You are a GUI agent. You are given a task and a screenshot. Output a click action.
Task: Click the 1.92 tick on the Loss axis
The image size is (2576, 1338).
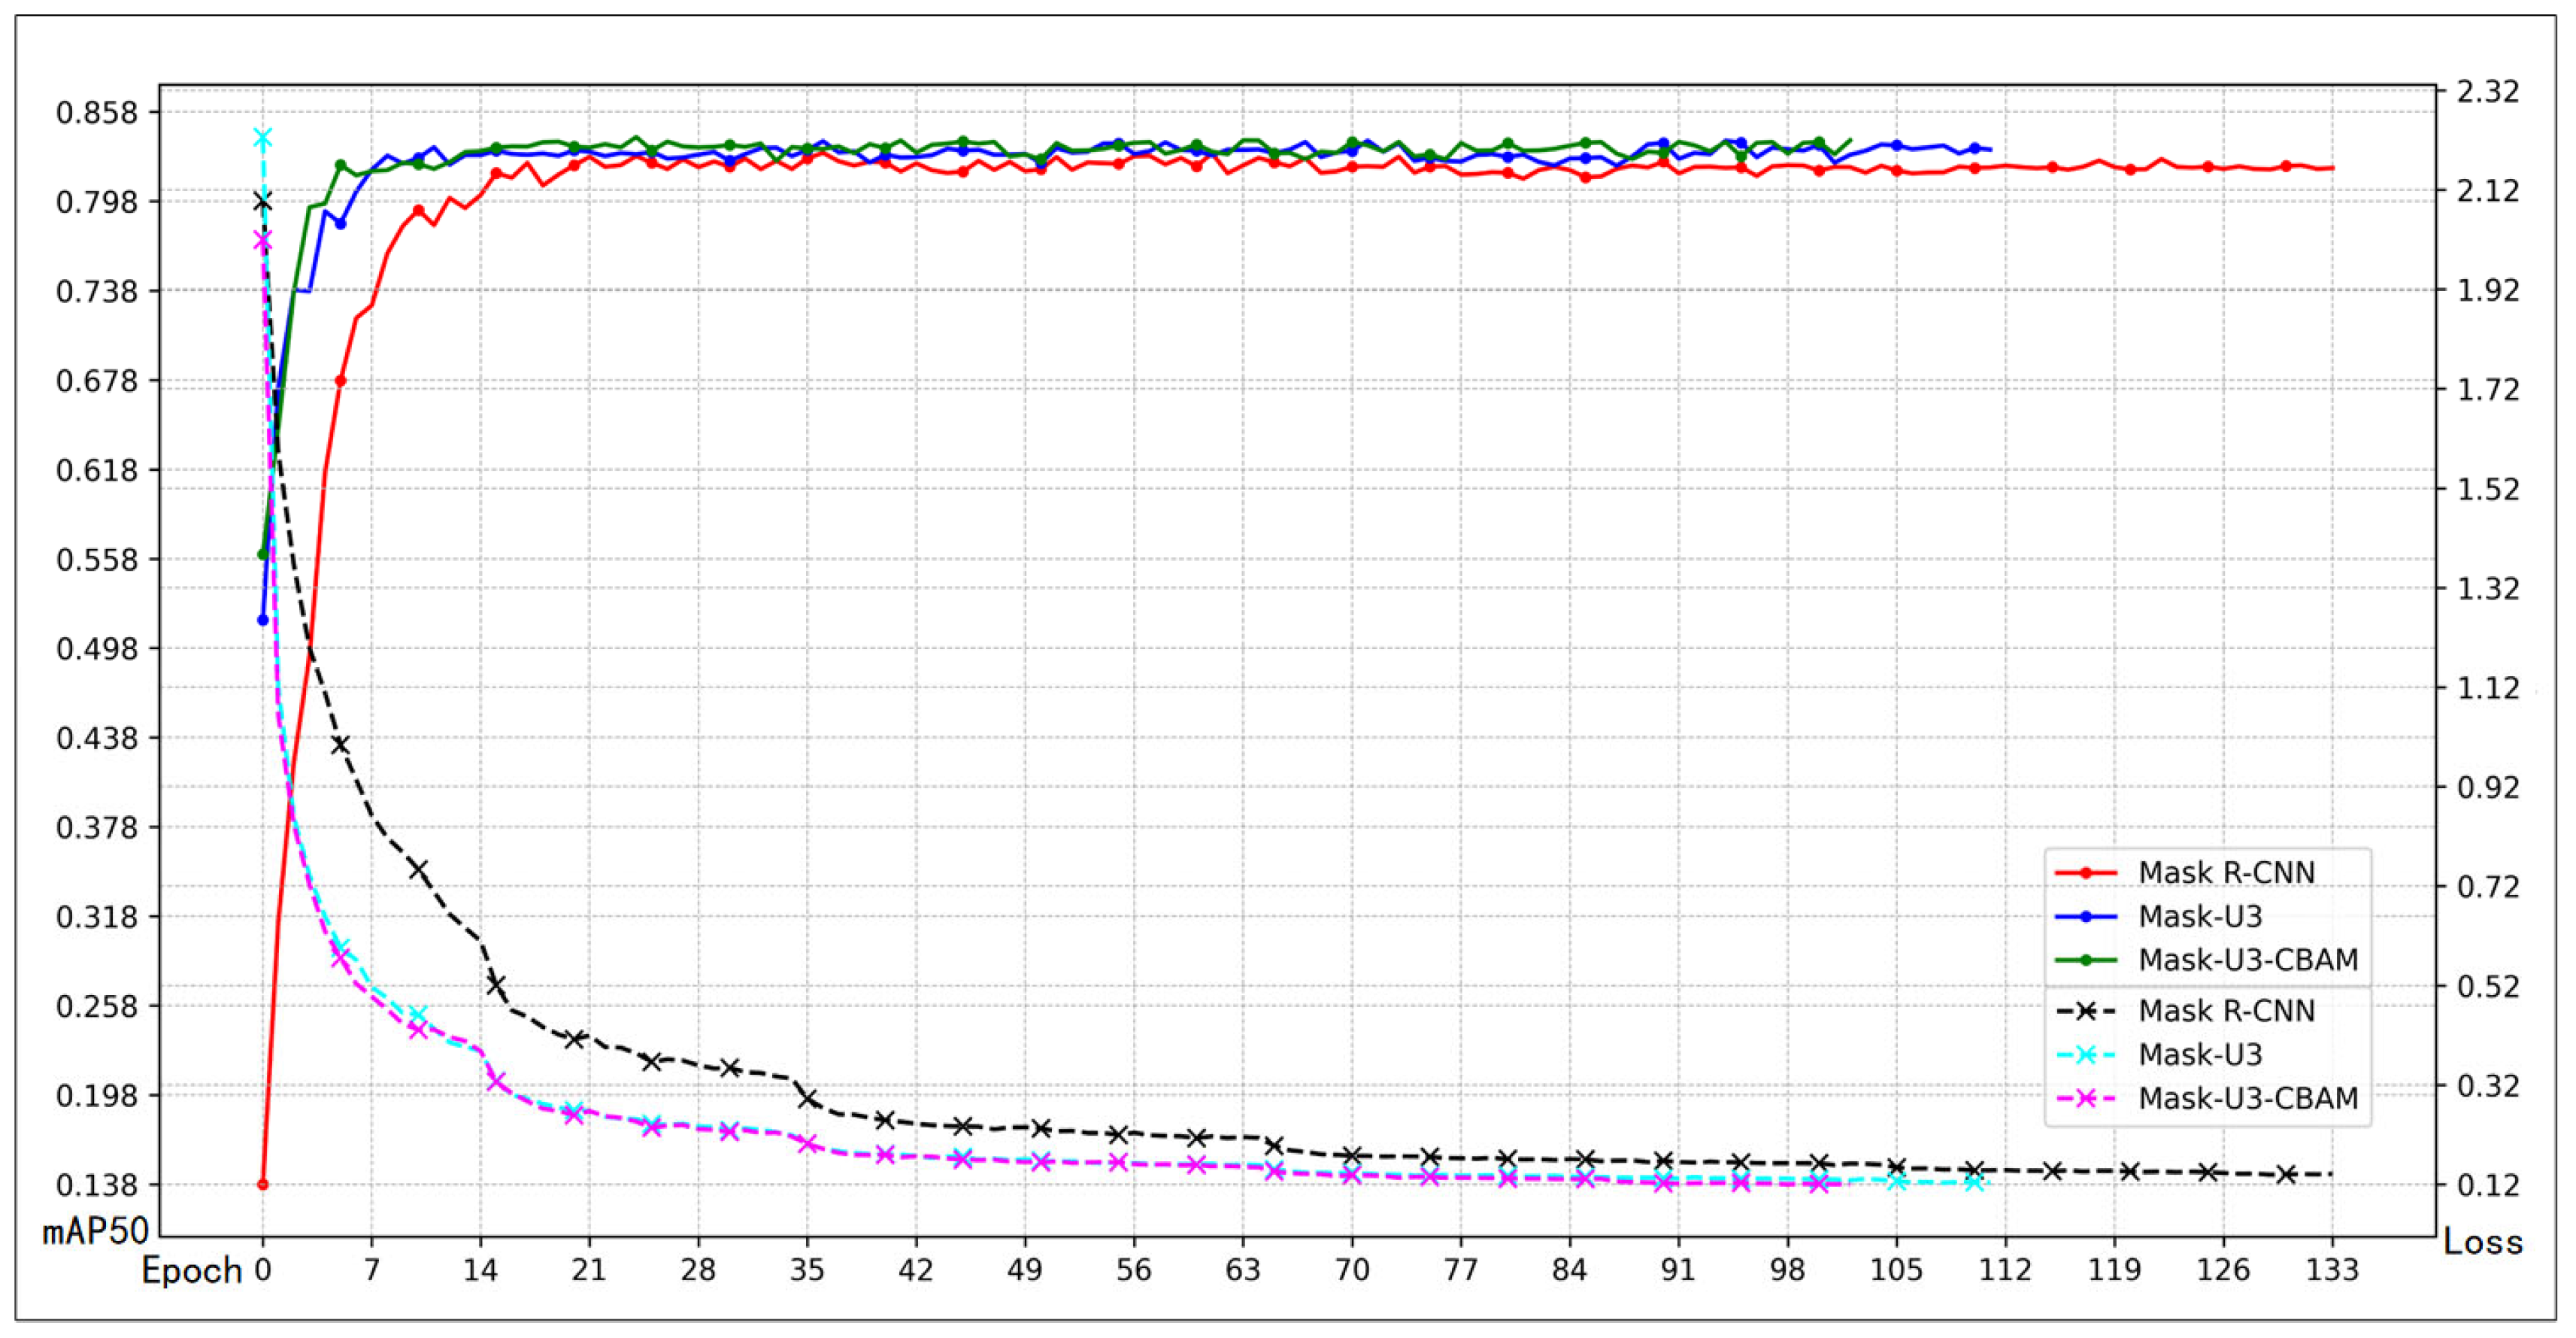[x=2489, y=290]
